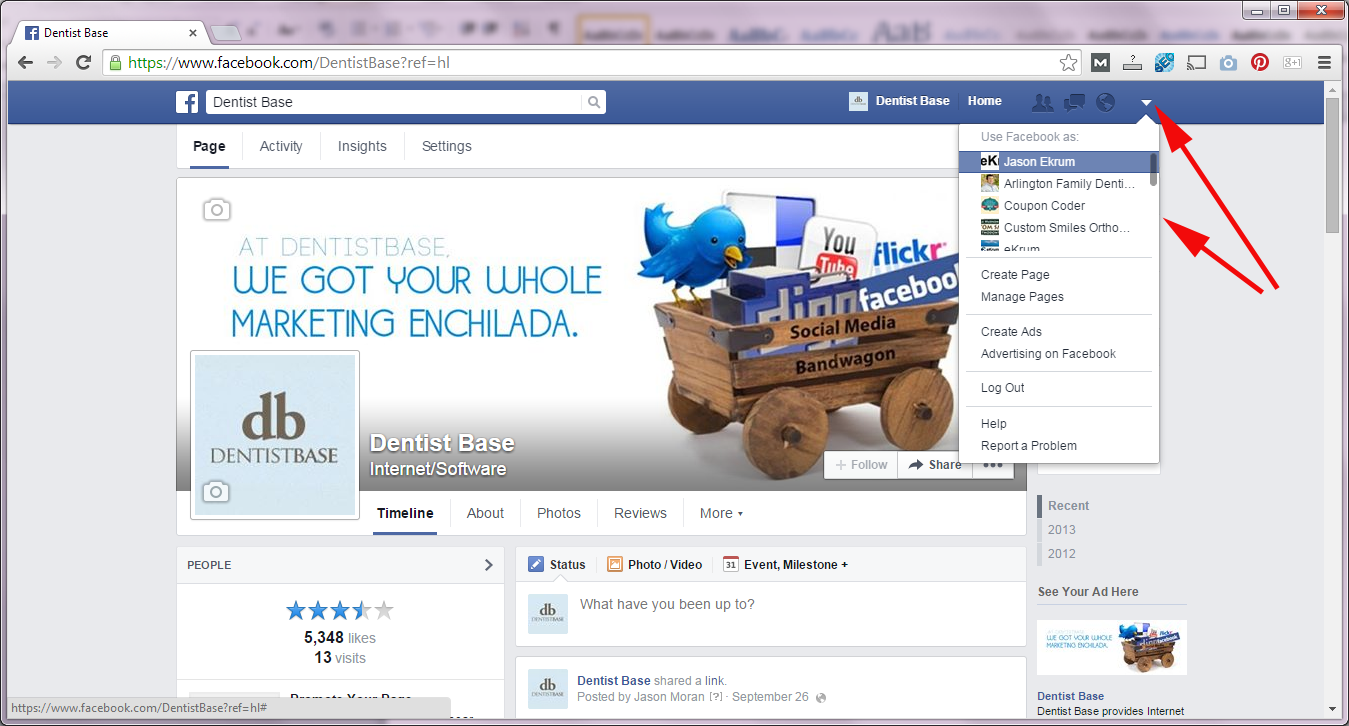1349x726 pixels.
Task: Select the Event, Milestone + option
Action: (785, 565)
